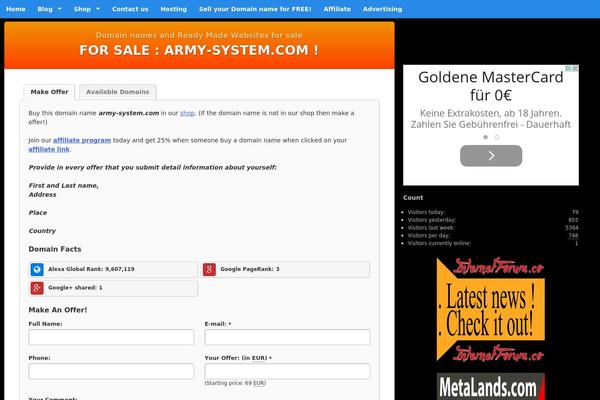The width and height of the screenshot is (600, 400).
Task: Click the Goldene MasterCard ad headline
Action: coord(491,86)
